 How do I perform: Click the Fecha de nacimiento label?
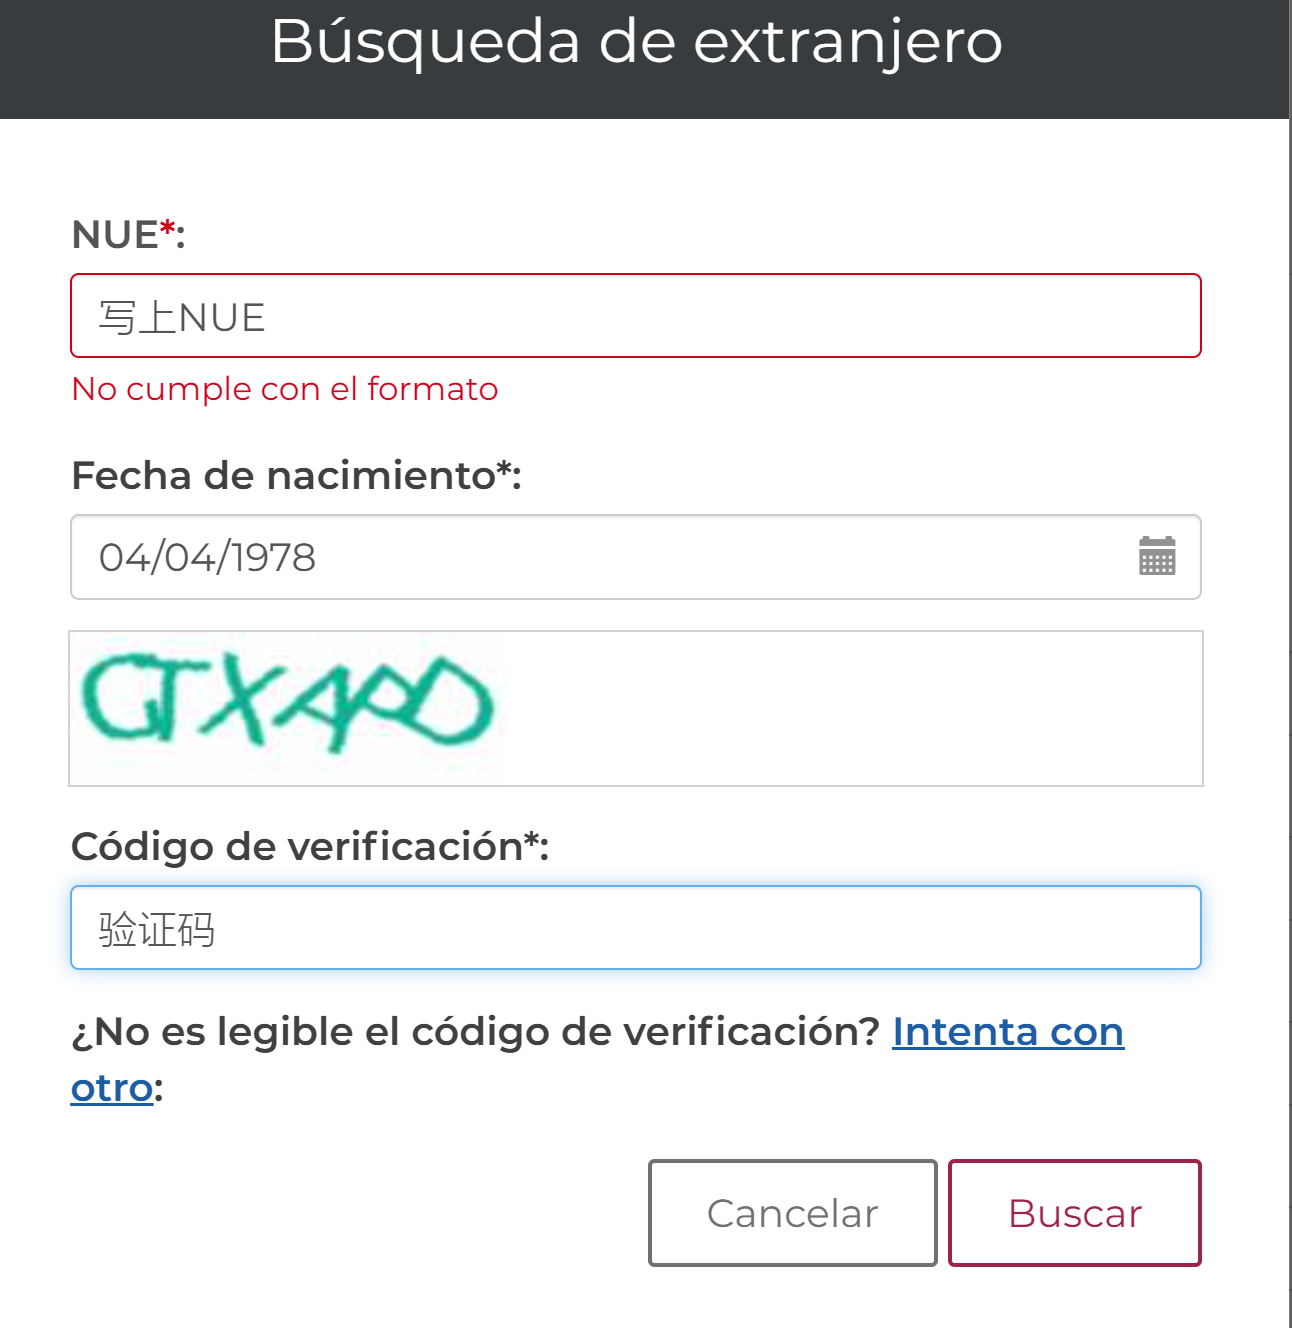point(296,476)
